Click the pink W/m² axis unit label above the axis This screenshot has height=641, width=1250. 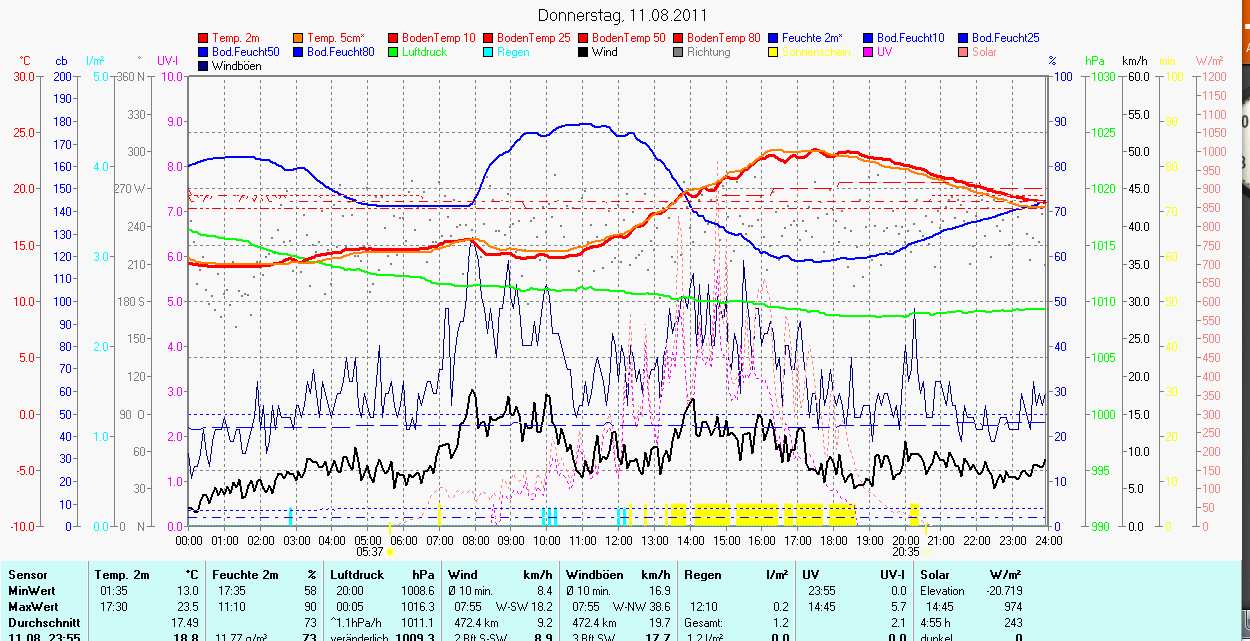point(1210,61)
